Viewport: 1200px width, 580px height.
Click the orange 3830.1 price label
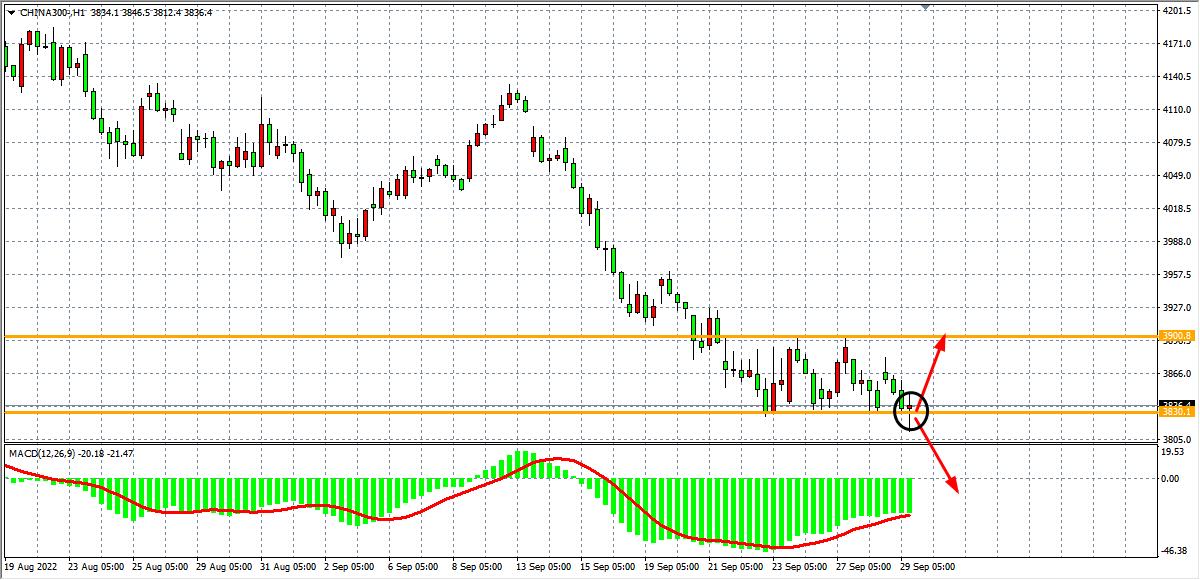(x=1175, y=412)
